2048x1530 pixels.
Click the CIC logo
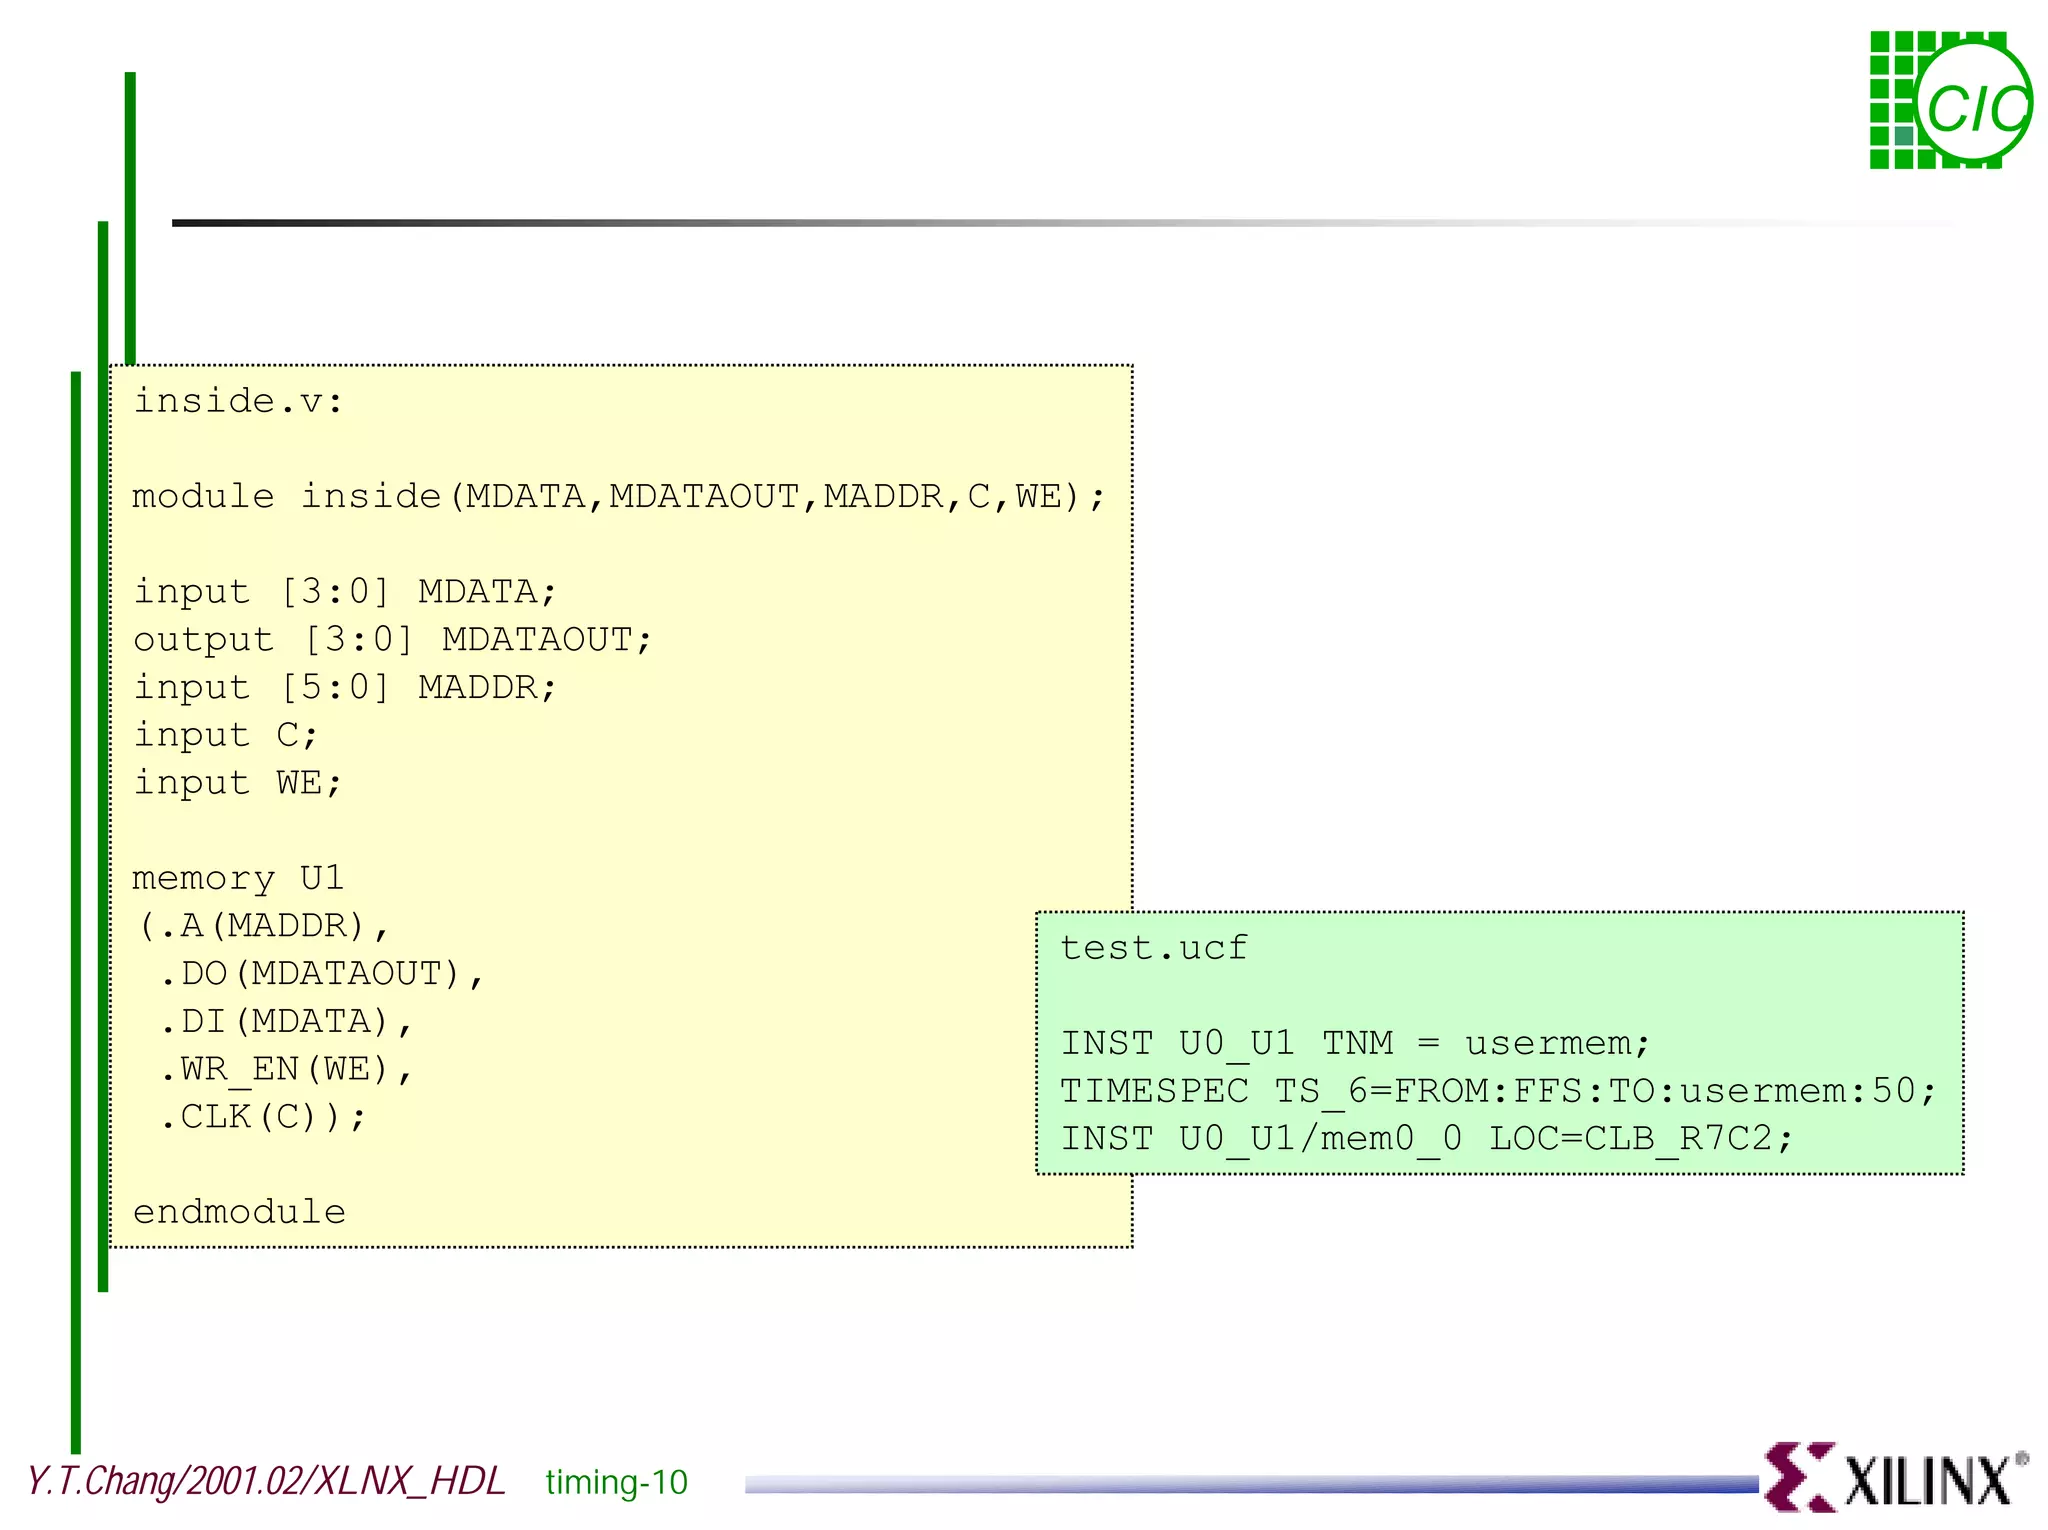pyautogui.click(x=1951, y=100)
